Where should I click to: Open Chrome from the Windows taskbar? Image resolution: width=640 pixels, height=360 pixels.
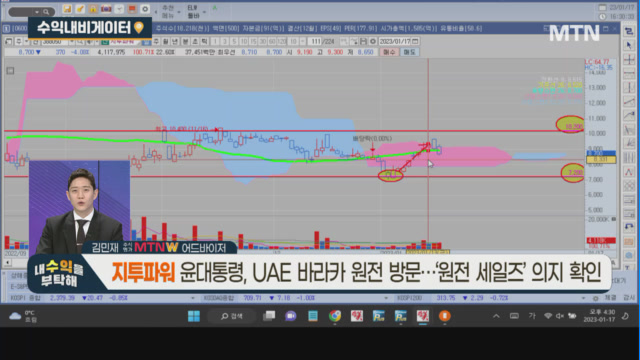(x=335, y=316)
